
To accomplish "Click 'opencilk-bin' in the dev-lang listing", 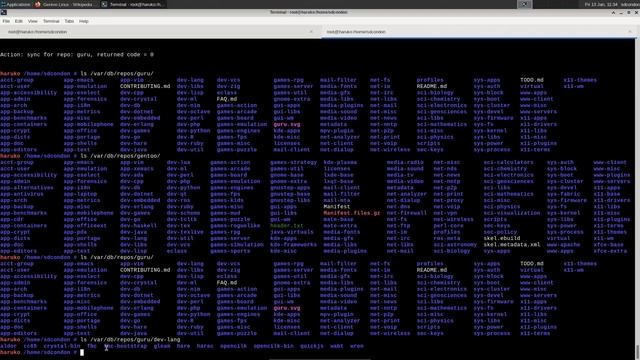I will pos(273,346).
